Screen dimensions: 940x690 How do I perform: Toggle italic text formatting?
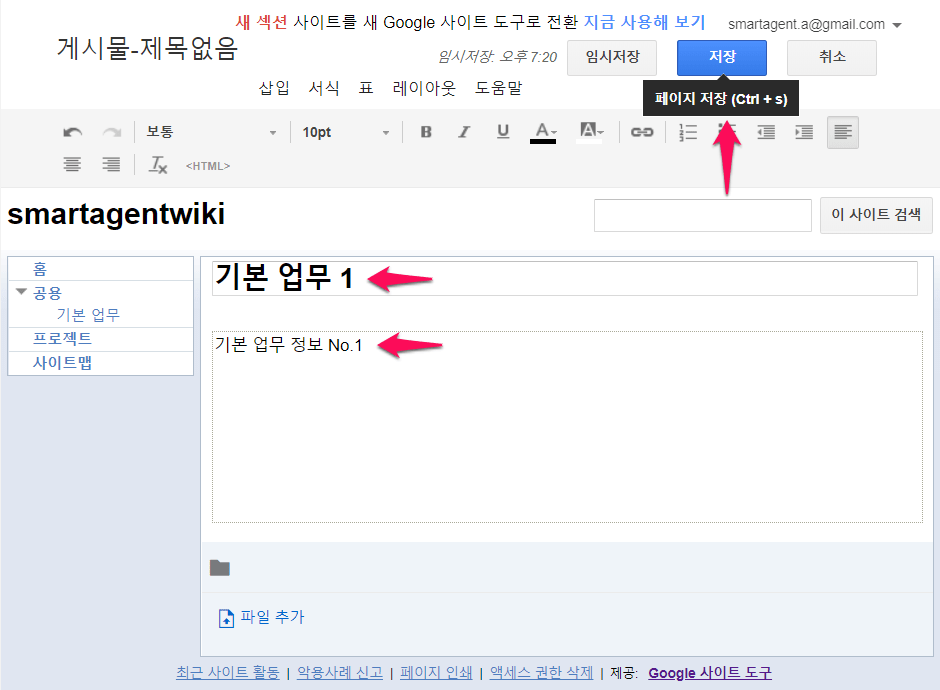464,132
